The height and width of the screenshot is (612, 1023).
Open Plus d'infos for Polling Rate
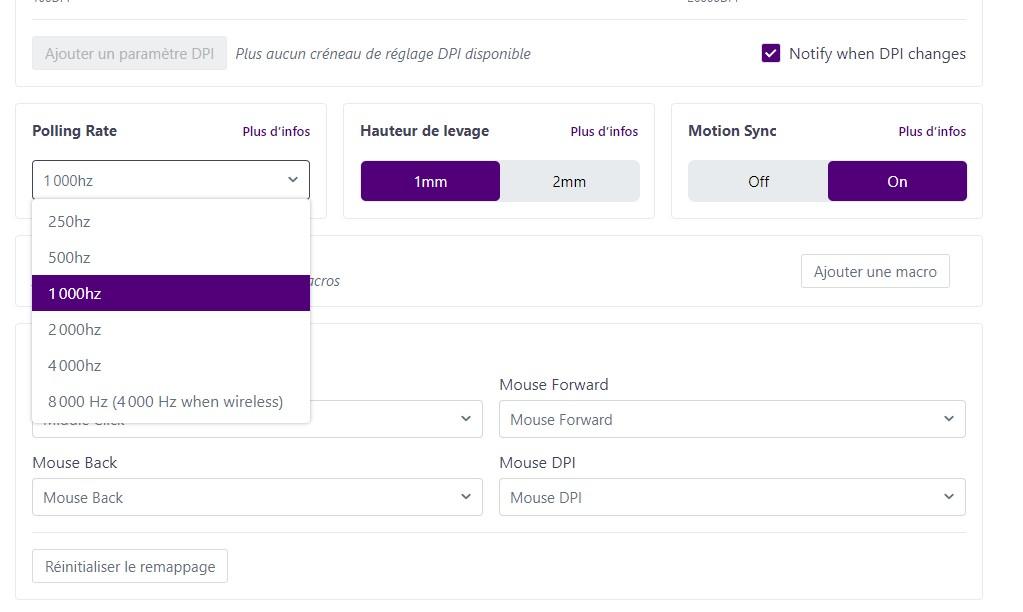pos(276,132)
